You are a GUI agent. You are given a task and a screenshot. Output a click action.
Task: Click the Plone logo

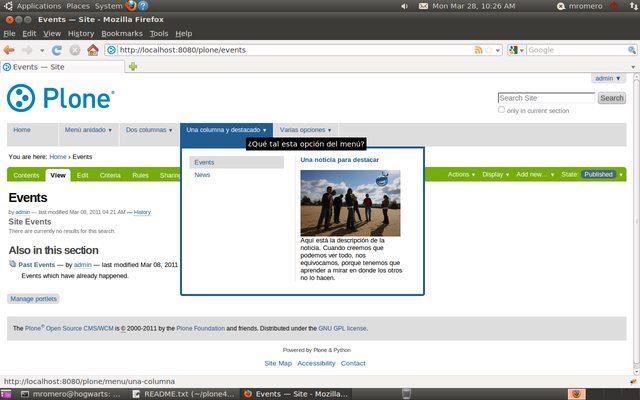[61, 98]
